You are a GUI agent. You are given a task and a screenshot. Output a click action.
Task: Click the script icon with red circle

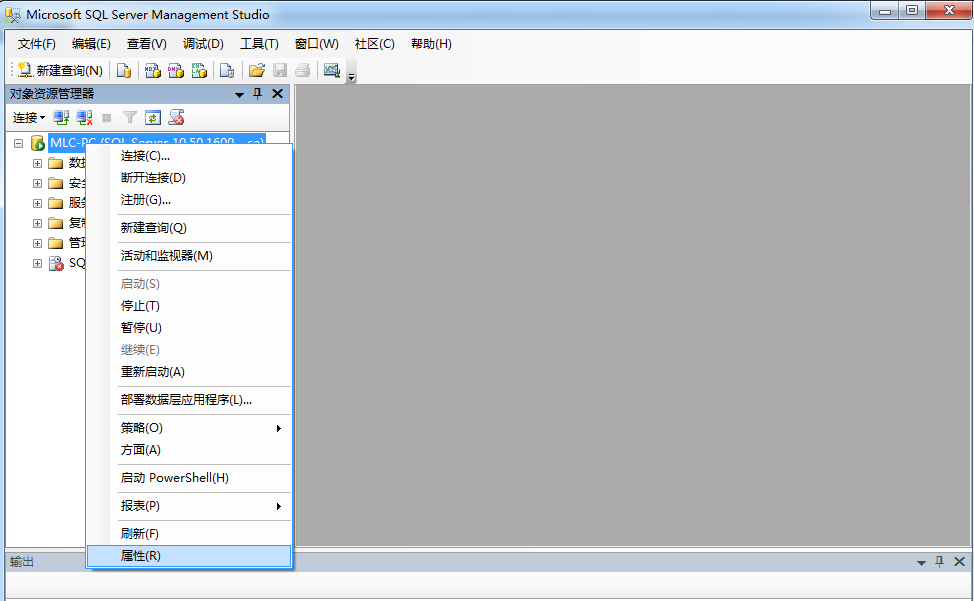[176, 117]
